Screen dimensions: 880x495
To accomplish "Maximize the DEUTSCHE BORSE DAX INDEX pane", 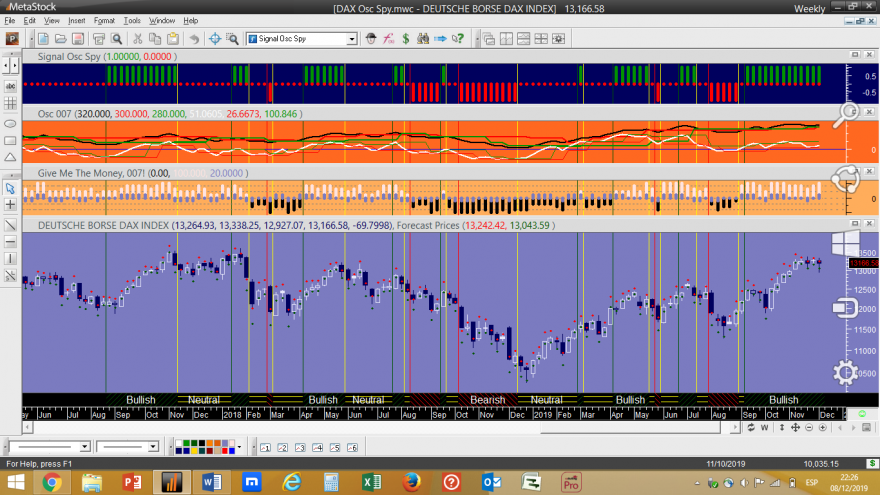I will [x=855, y=223].
